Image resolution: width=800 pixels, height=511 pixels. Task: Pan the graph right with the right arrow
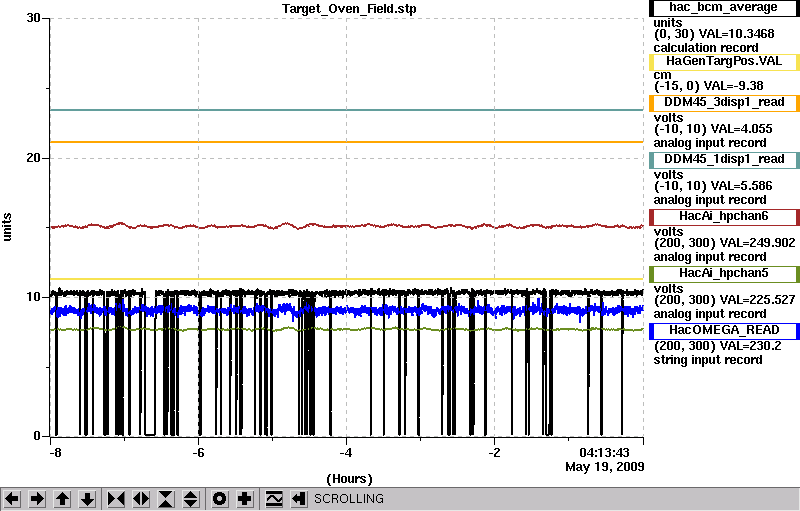point(37,498)
